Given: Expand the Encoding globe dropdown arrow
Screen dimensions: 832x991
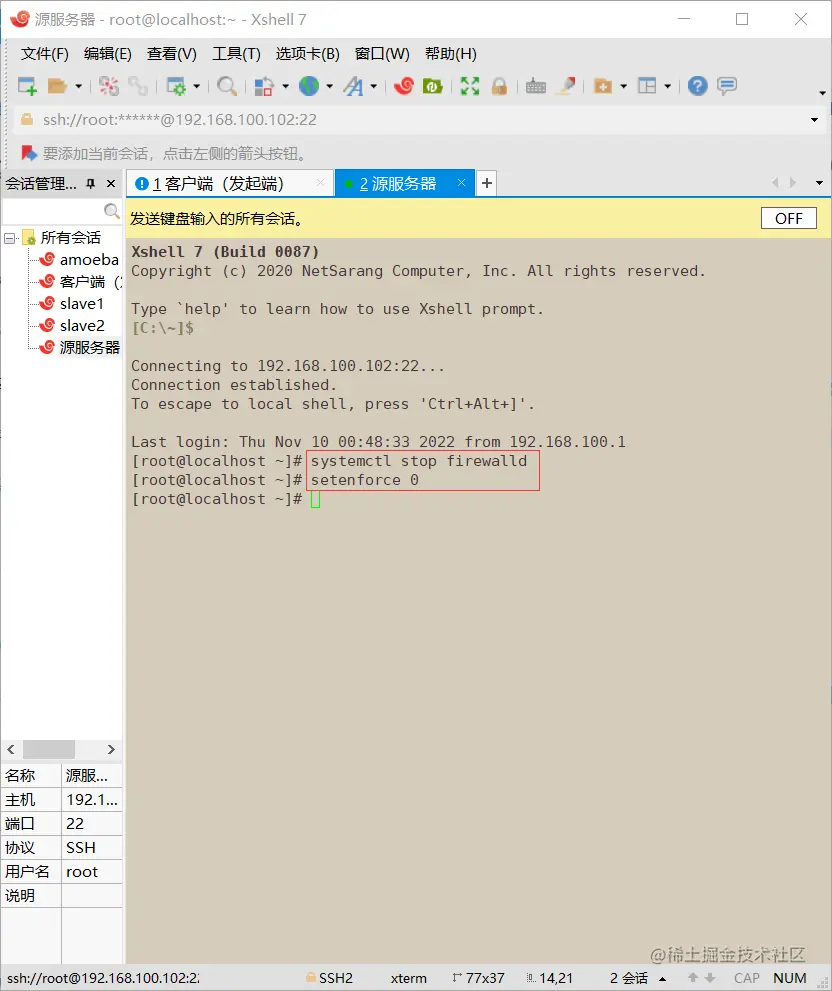Looking at the screenshot, I should pyautogui.click(x=329, y=86).
